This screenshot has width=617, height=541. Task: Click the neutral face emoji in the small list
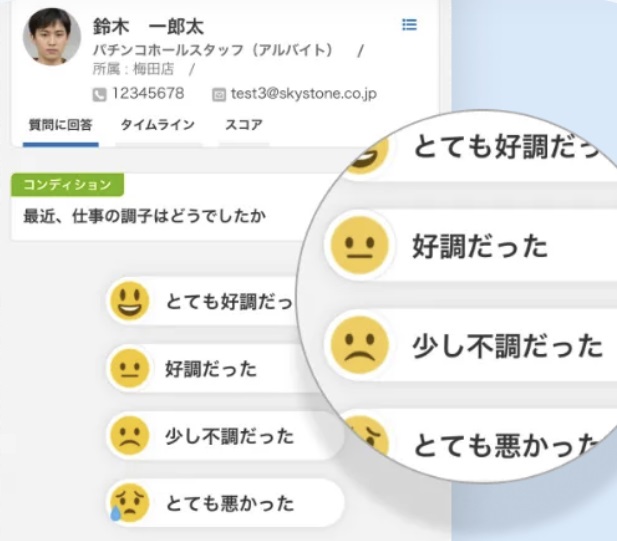coord(129,369)
